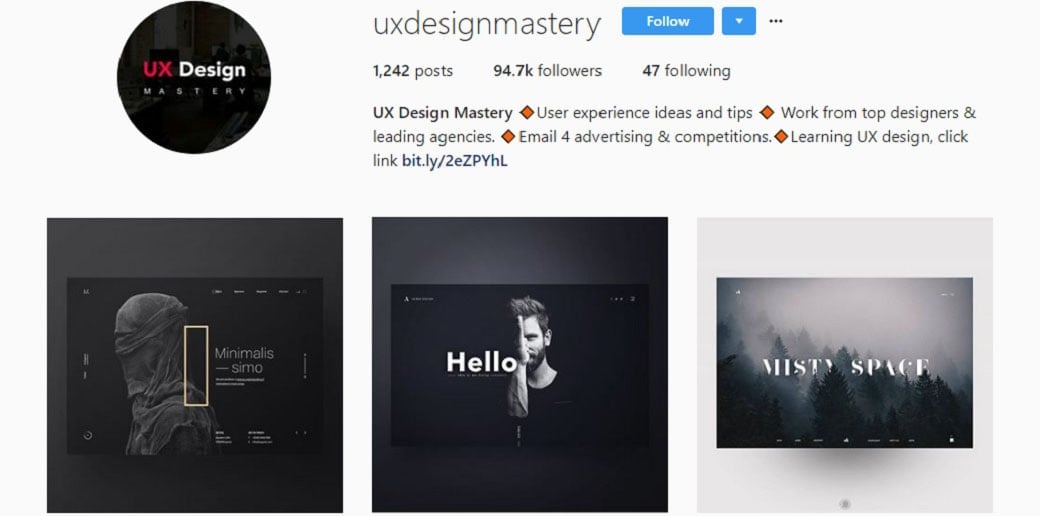The width and height of the screenshot is (1040, 516).
Task: Click the uxdesignmastery username heading
Action: pyautogui.click(x=487, y=24)
